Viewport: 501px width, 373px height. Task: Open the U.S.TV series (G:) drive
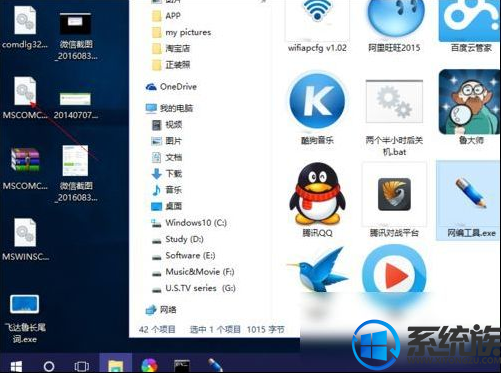coord(193,288)
